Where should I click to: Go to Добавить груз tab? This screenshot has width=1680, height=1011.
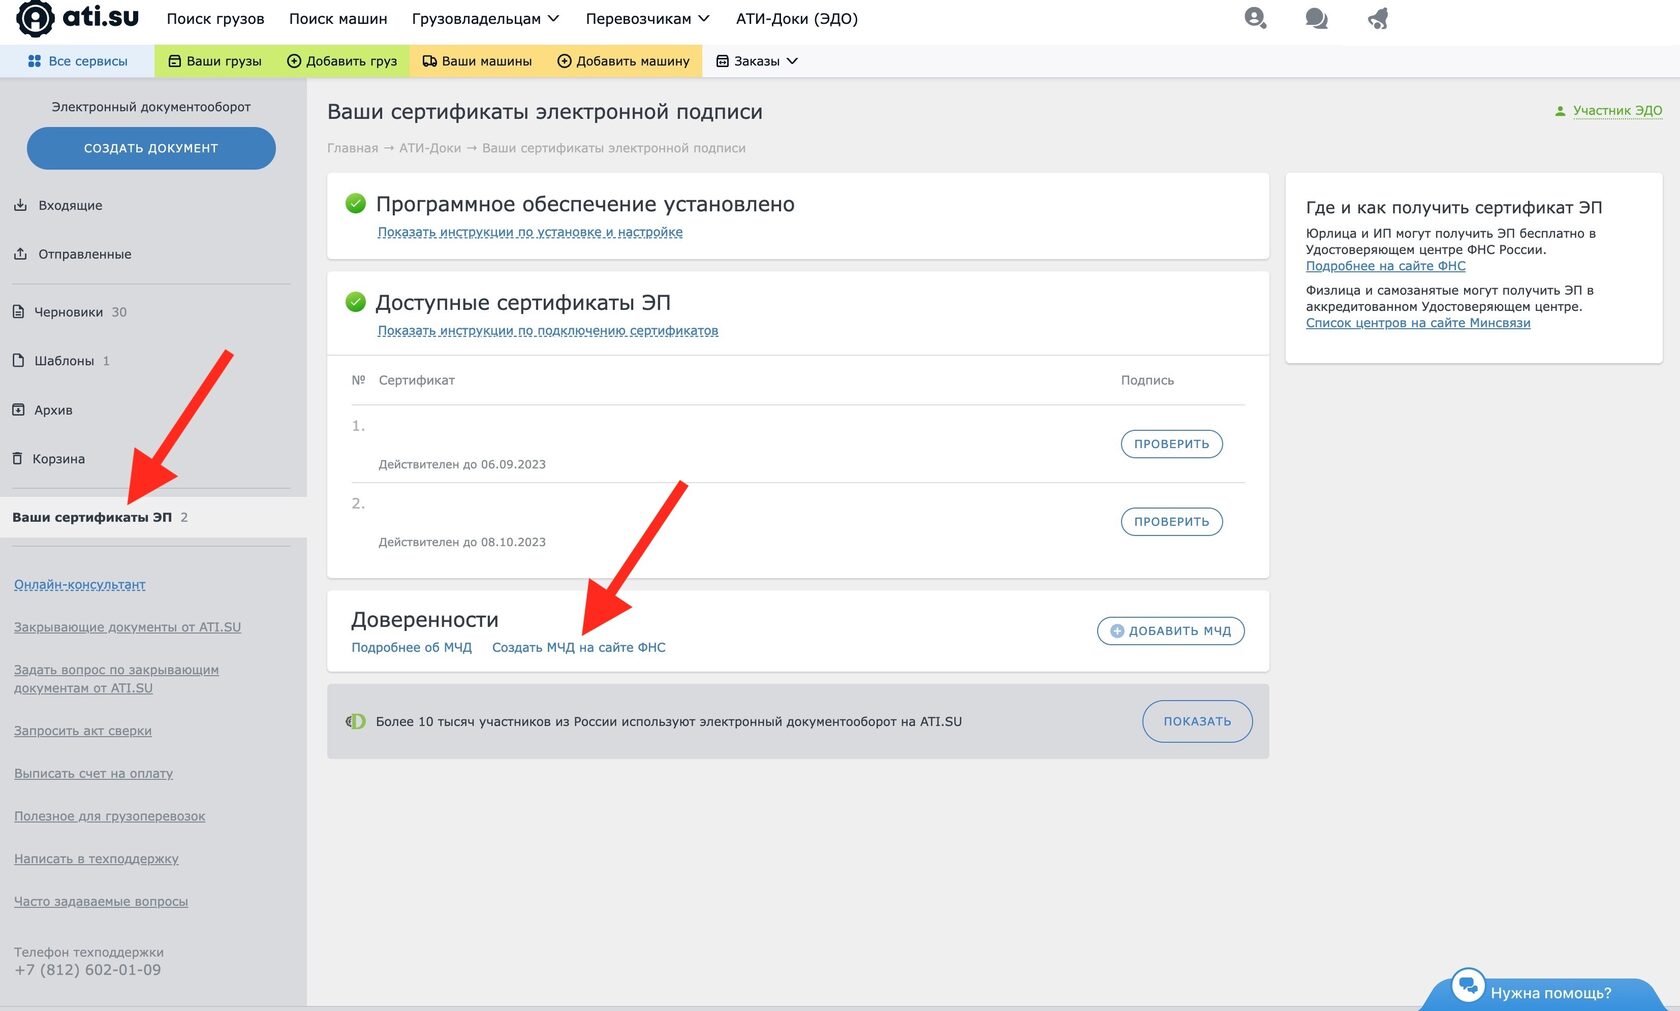(342, 61)
